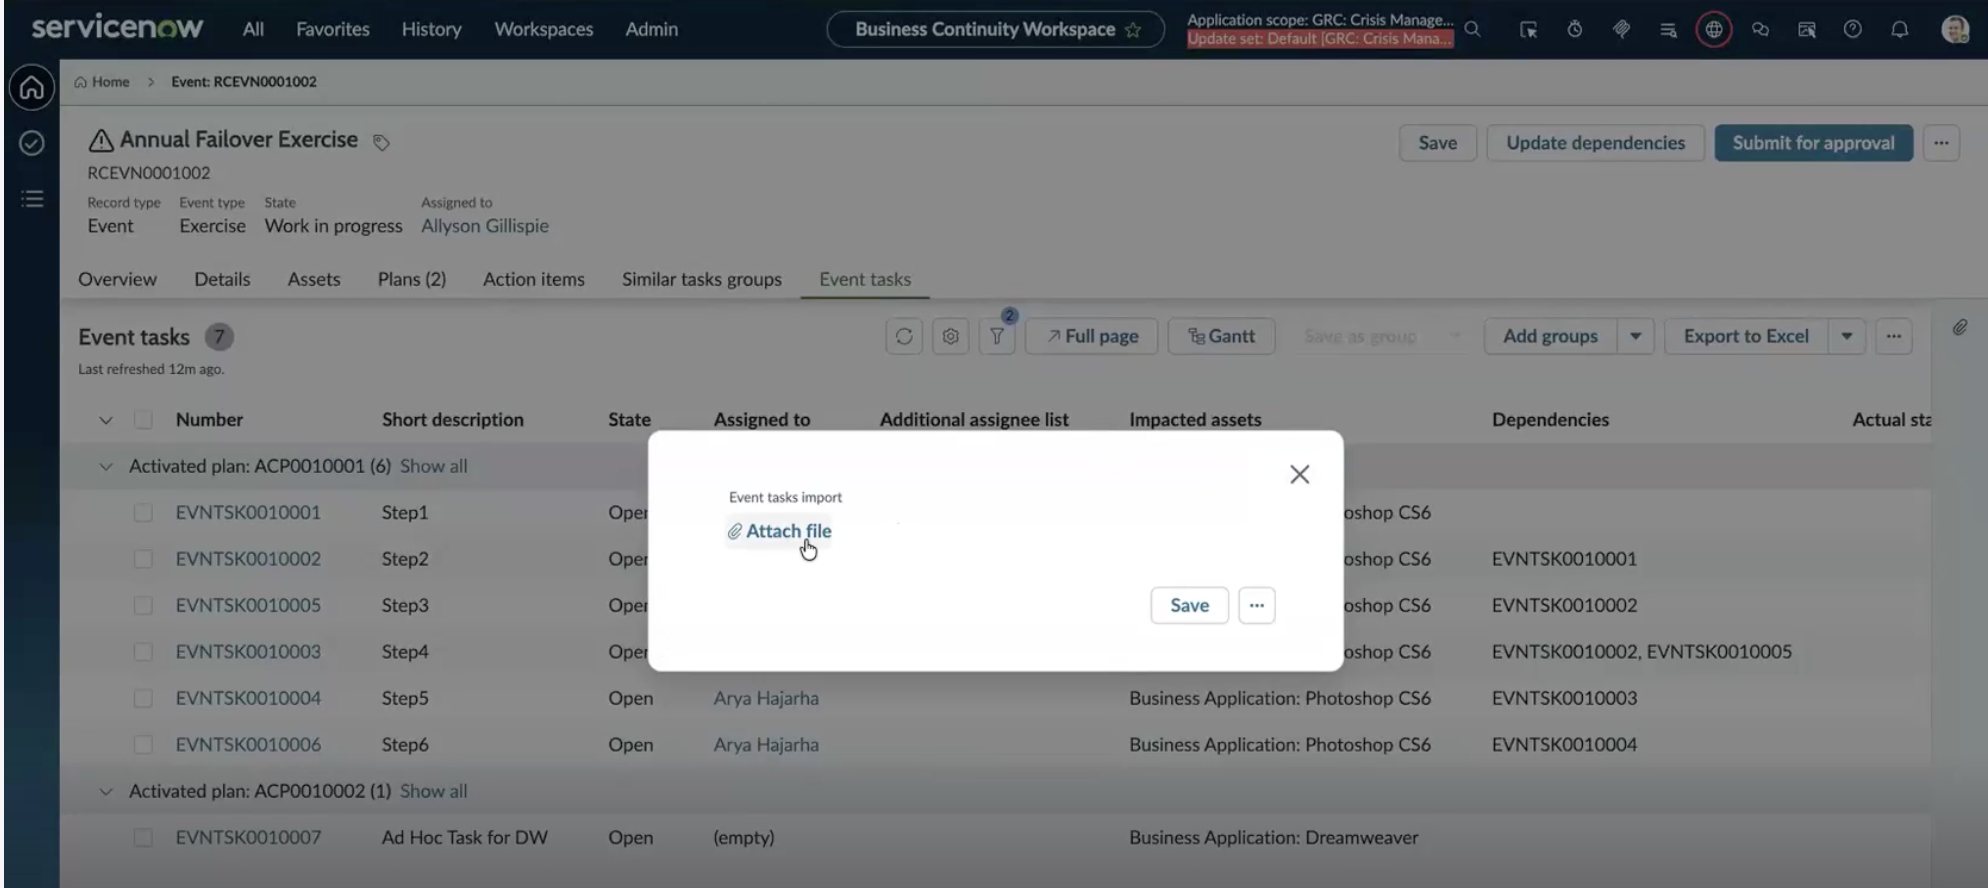This screenshot has width=1988, height=888.
Task: Open the filter funnel icon
Action: 997,336
